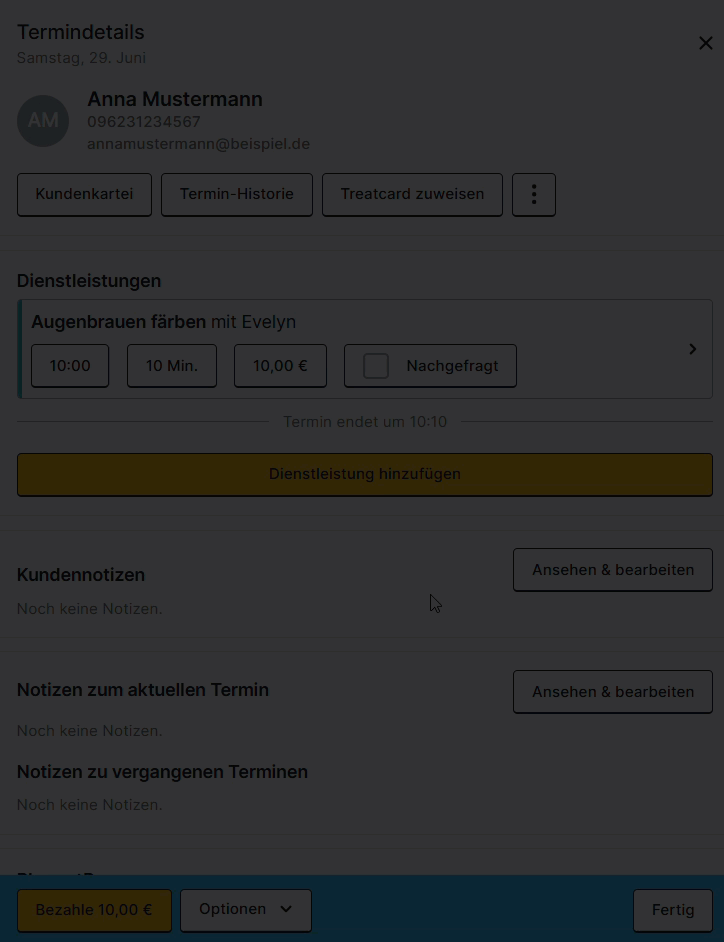Viewport: 724px width, 942px height.
Task: Click the AM customer avatar
Action: pos(43,121)
